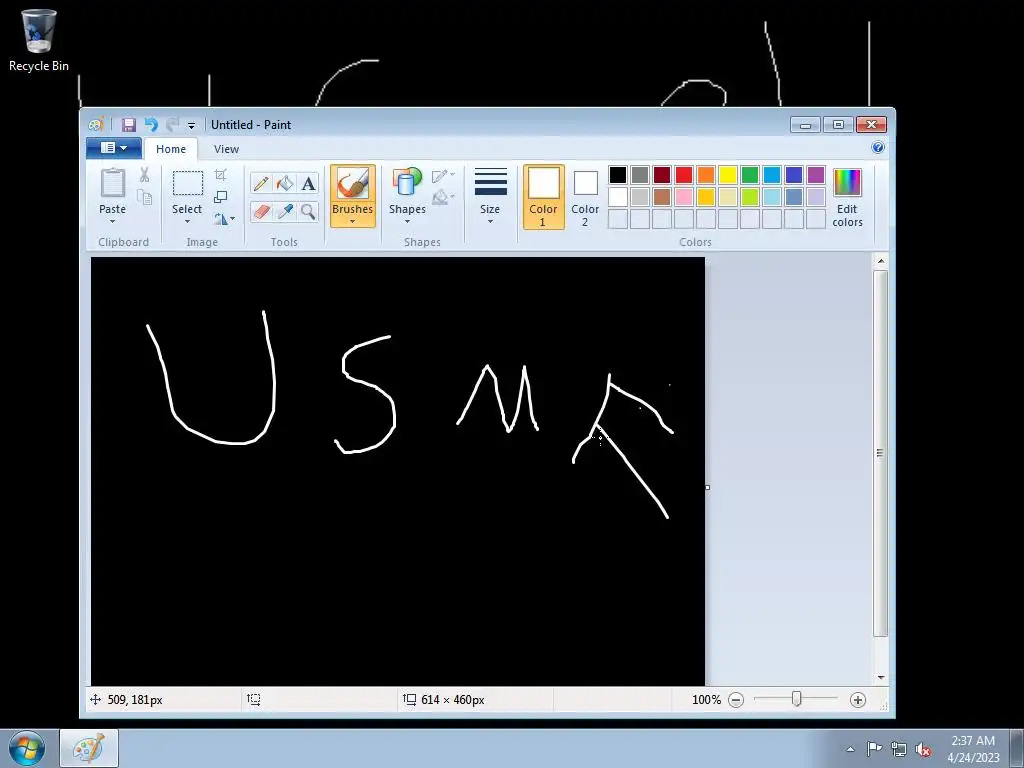Click the muted volume tray icon
The image size is (1024, 768).
point(923,750)
